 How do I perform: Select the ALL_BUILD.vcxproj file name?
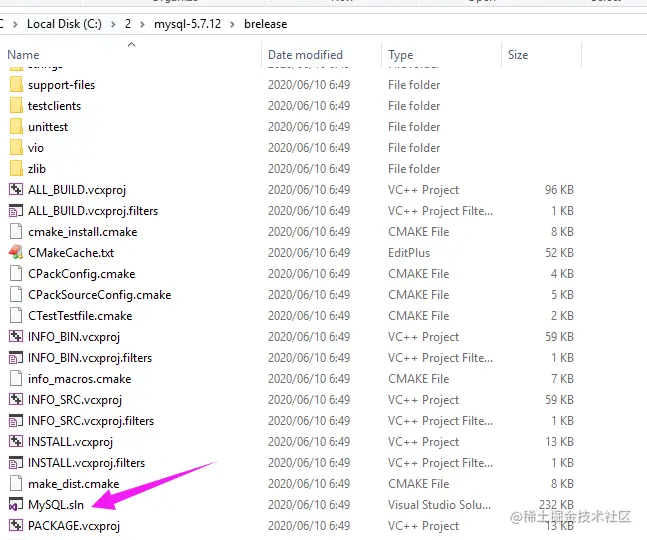point(77,190)
